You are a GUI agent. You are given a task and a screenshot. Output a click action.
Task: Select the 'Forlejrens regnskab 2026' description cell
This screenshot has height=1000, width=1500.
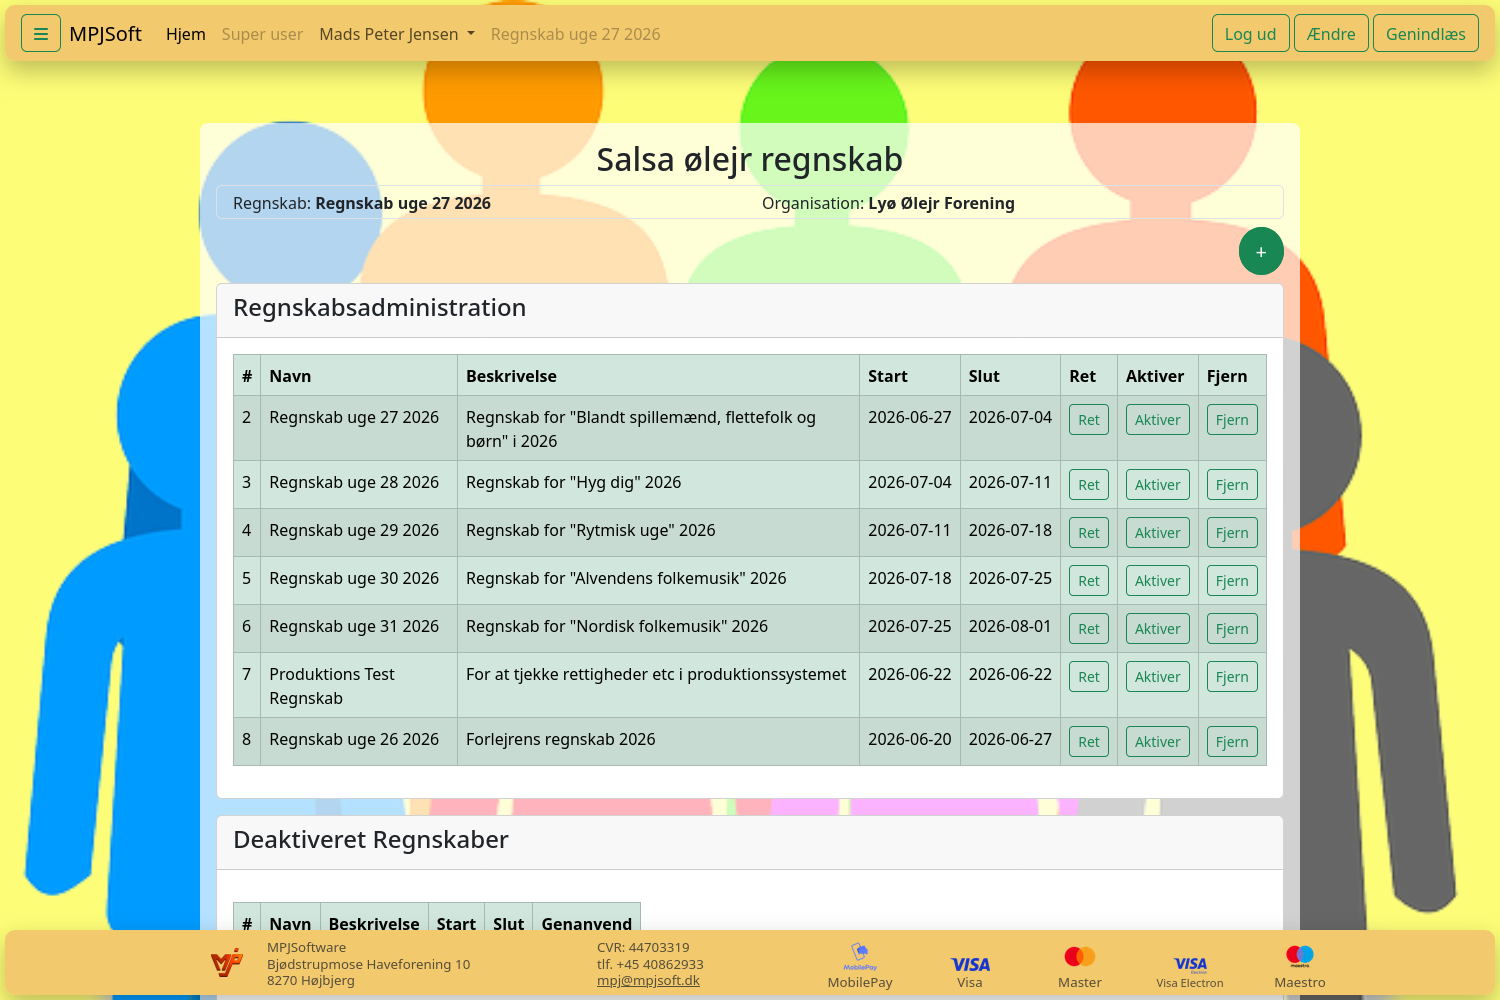coord(658,741)
